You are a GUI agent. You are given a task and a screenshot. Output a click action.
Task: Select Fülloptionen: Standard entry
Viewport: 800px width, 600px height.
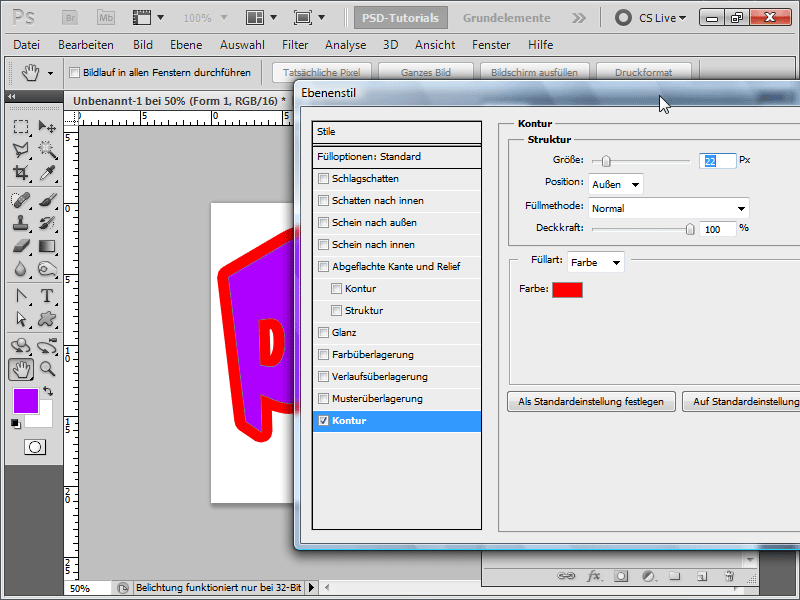[397, 157]
